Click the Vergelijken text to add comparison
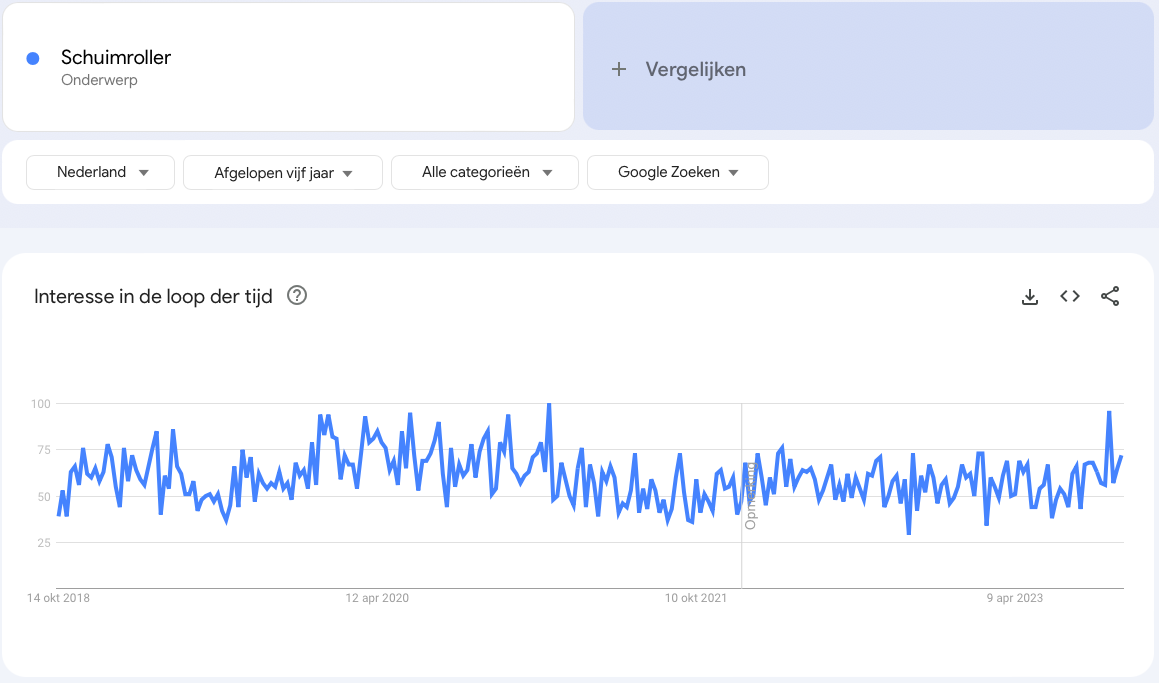The image size is (1159, 683). pyautogui.click(x=695, y=69)
